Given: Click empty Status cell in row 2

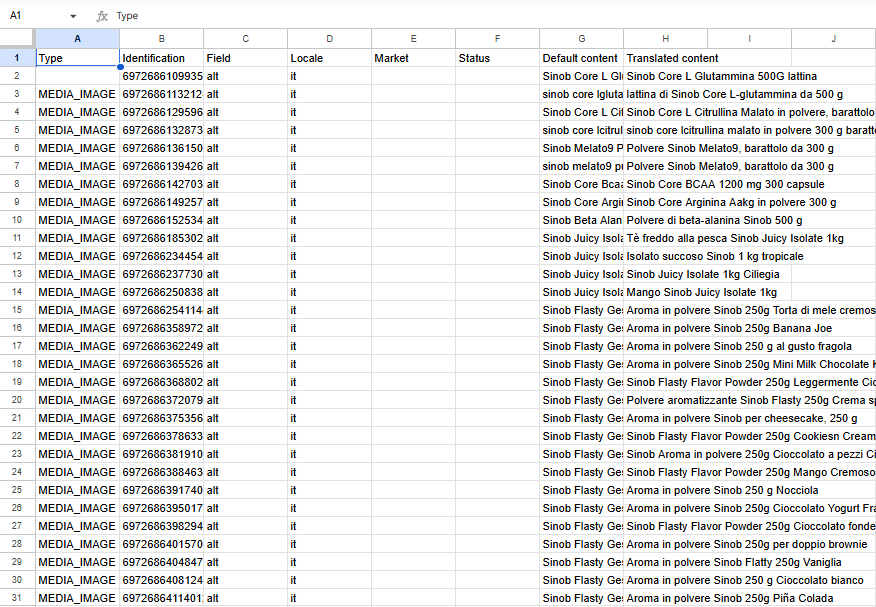Looking at the screenshot, I should (497, 76).
